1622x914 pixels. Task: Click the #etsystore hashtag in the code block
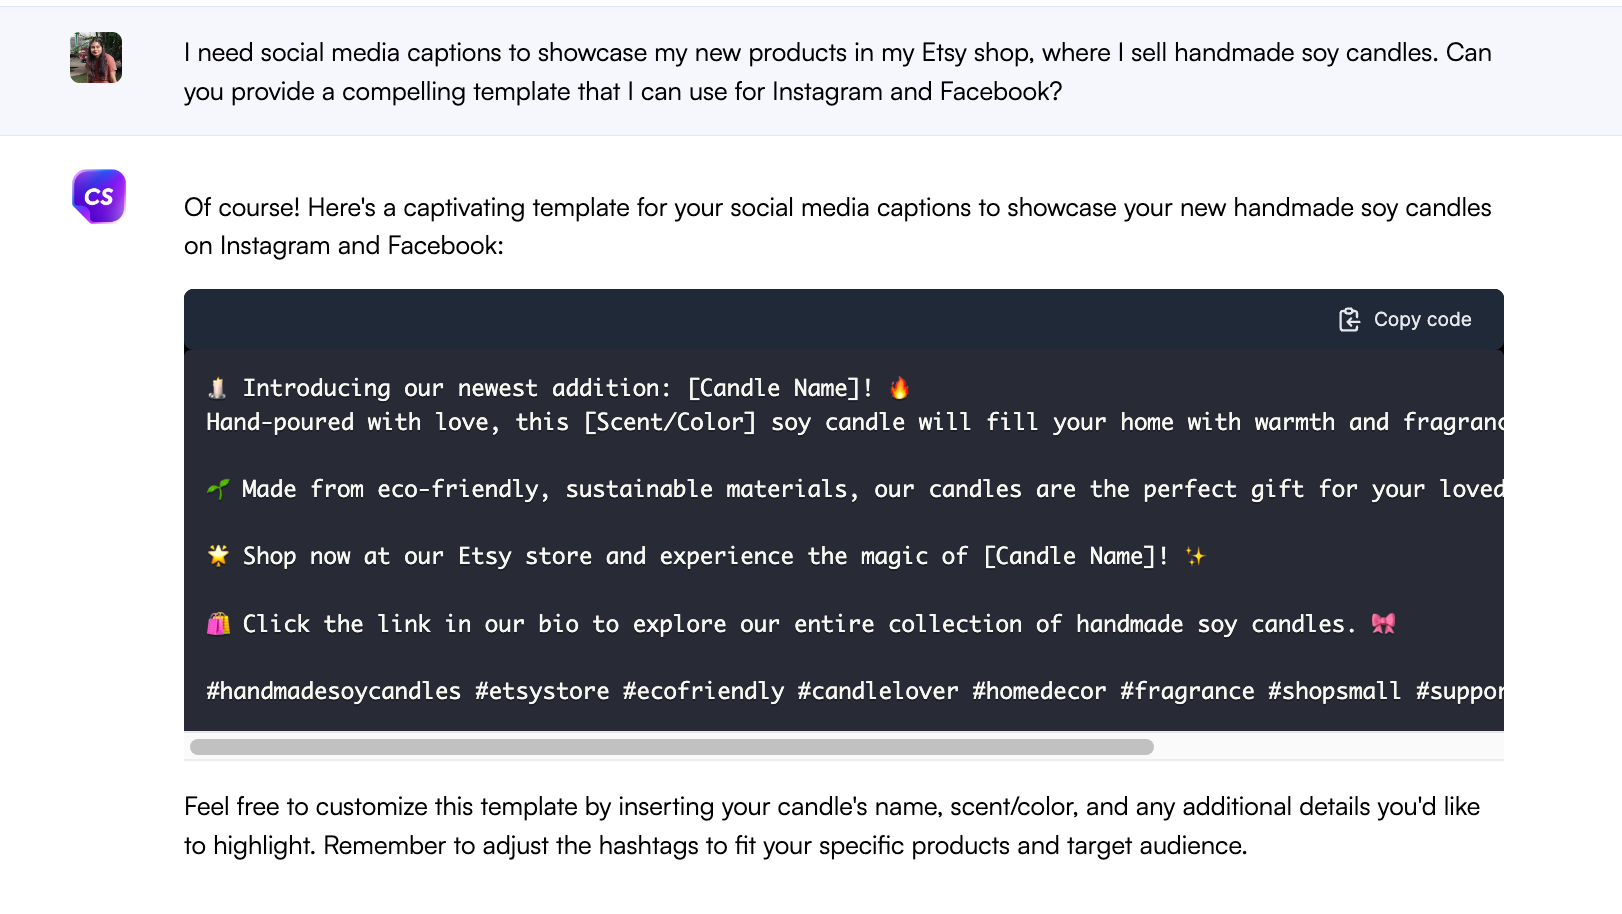tap(541, 691)
